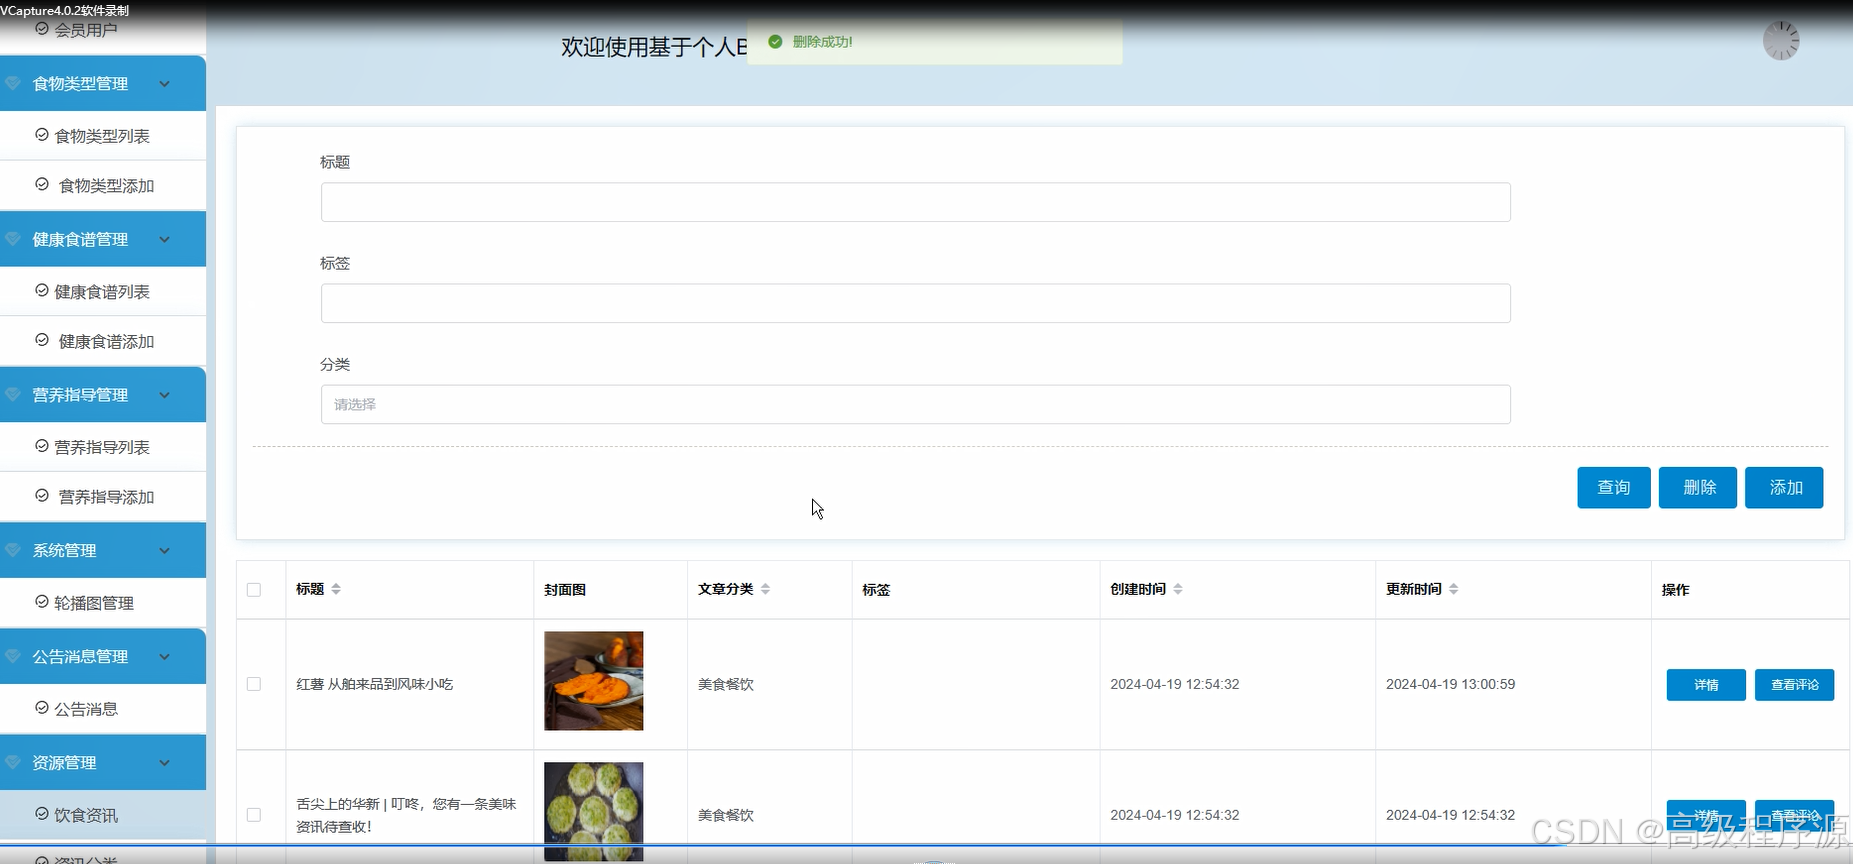Click the 红薯 从舶来品到风味小吃 title
1853x864 pixels.
(x=375, y=684)
